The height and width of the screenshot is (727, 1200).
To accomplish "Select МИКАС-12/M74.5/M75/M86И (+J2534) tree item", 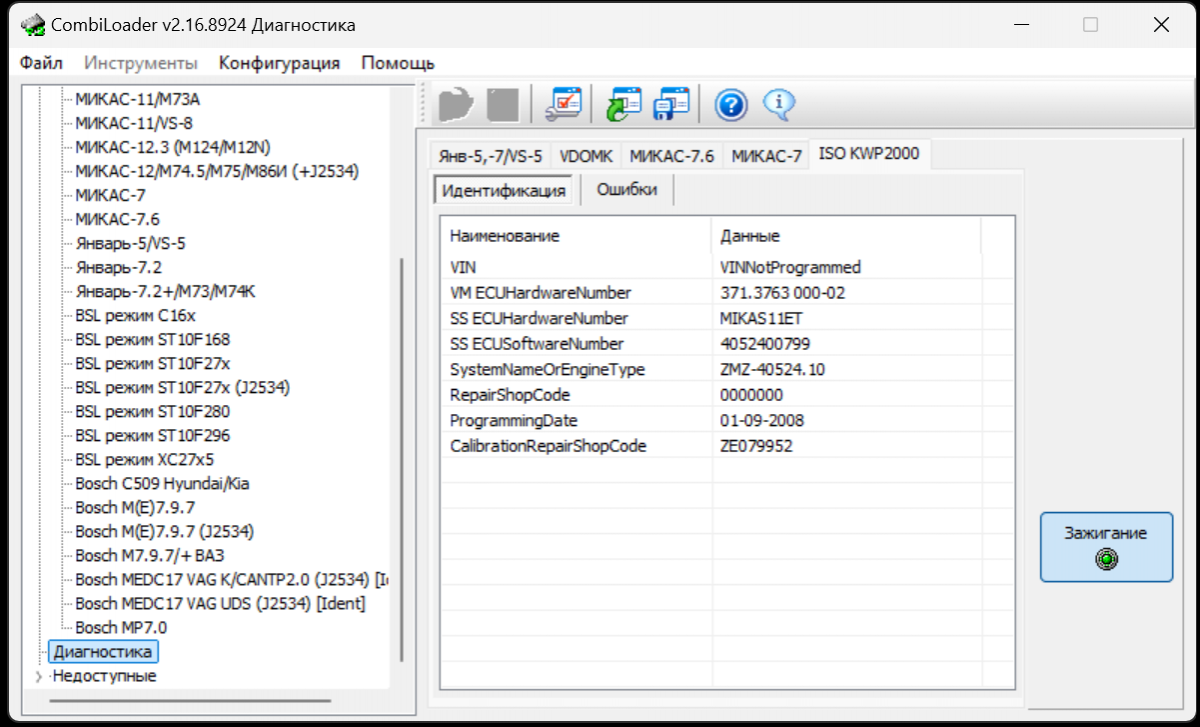I will click(217, 171).
